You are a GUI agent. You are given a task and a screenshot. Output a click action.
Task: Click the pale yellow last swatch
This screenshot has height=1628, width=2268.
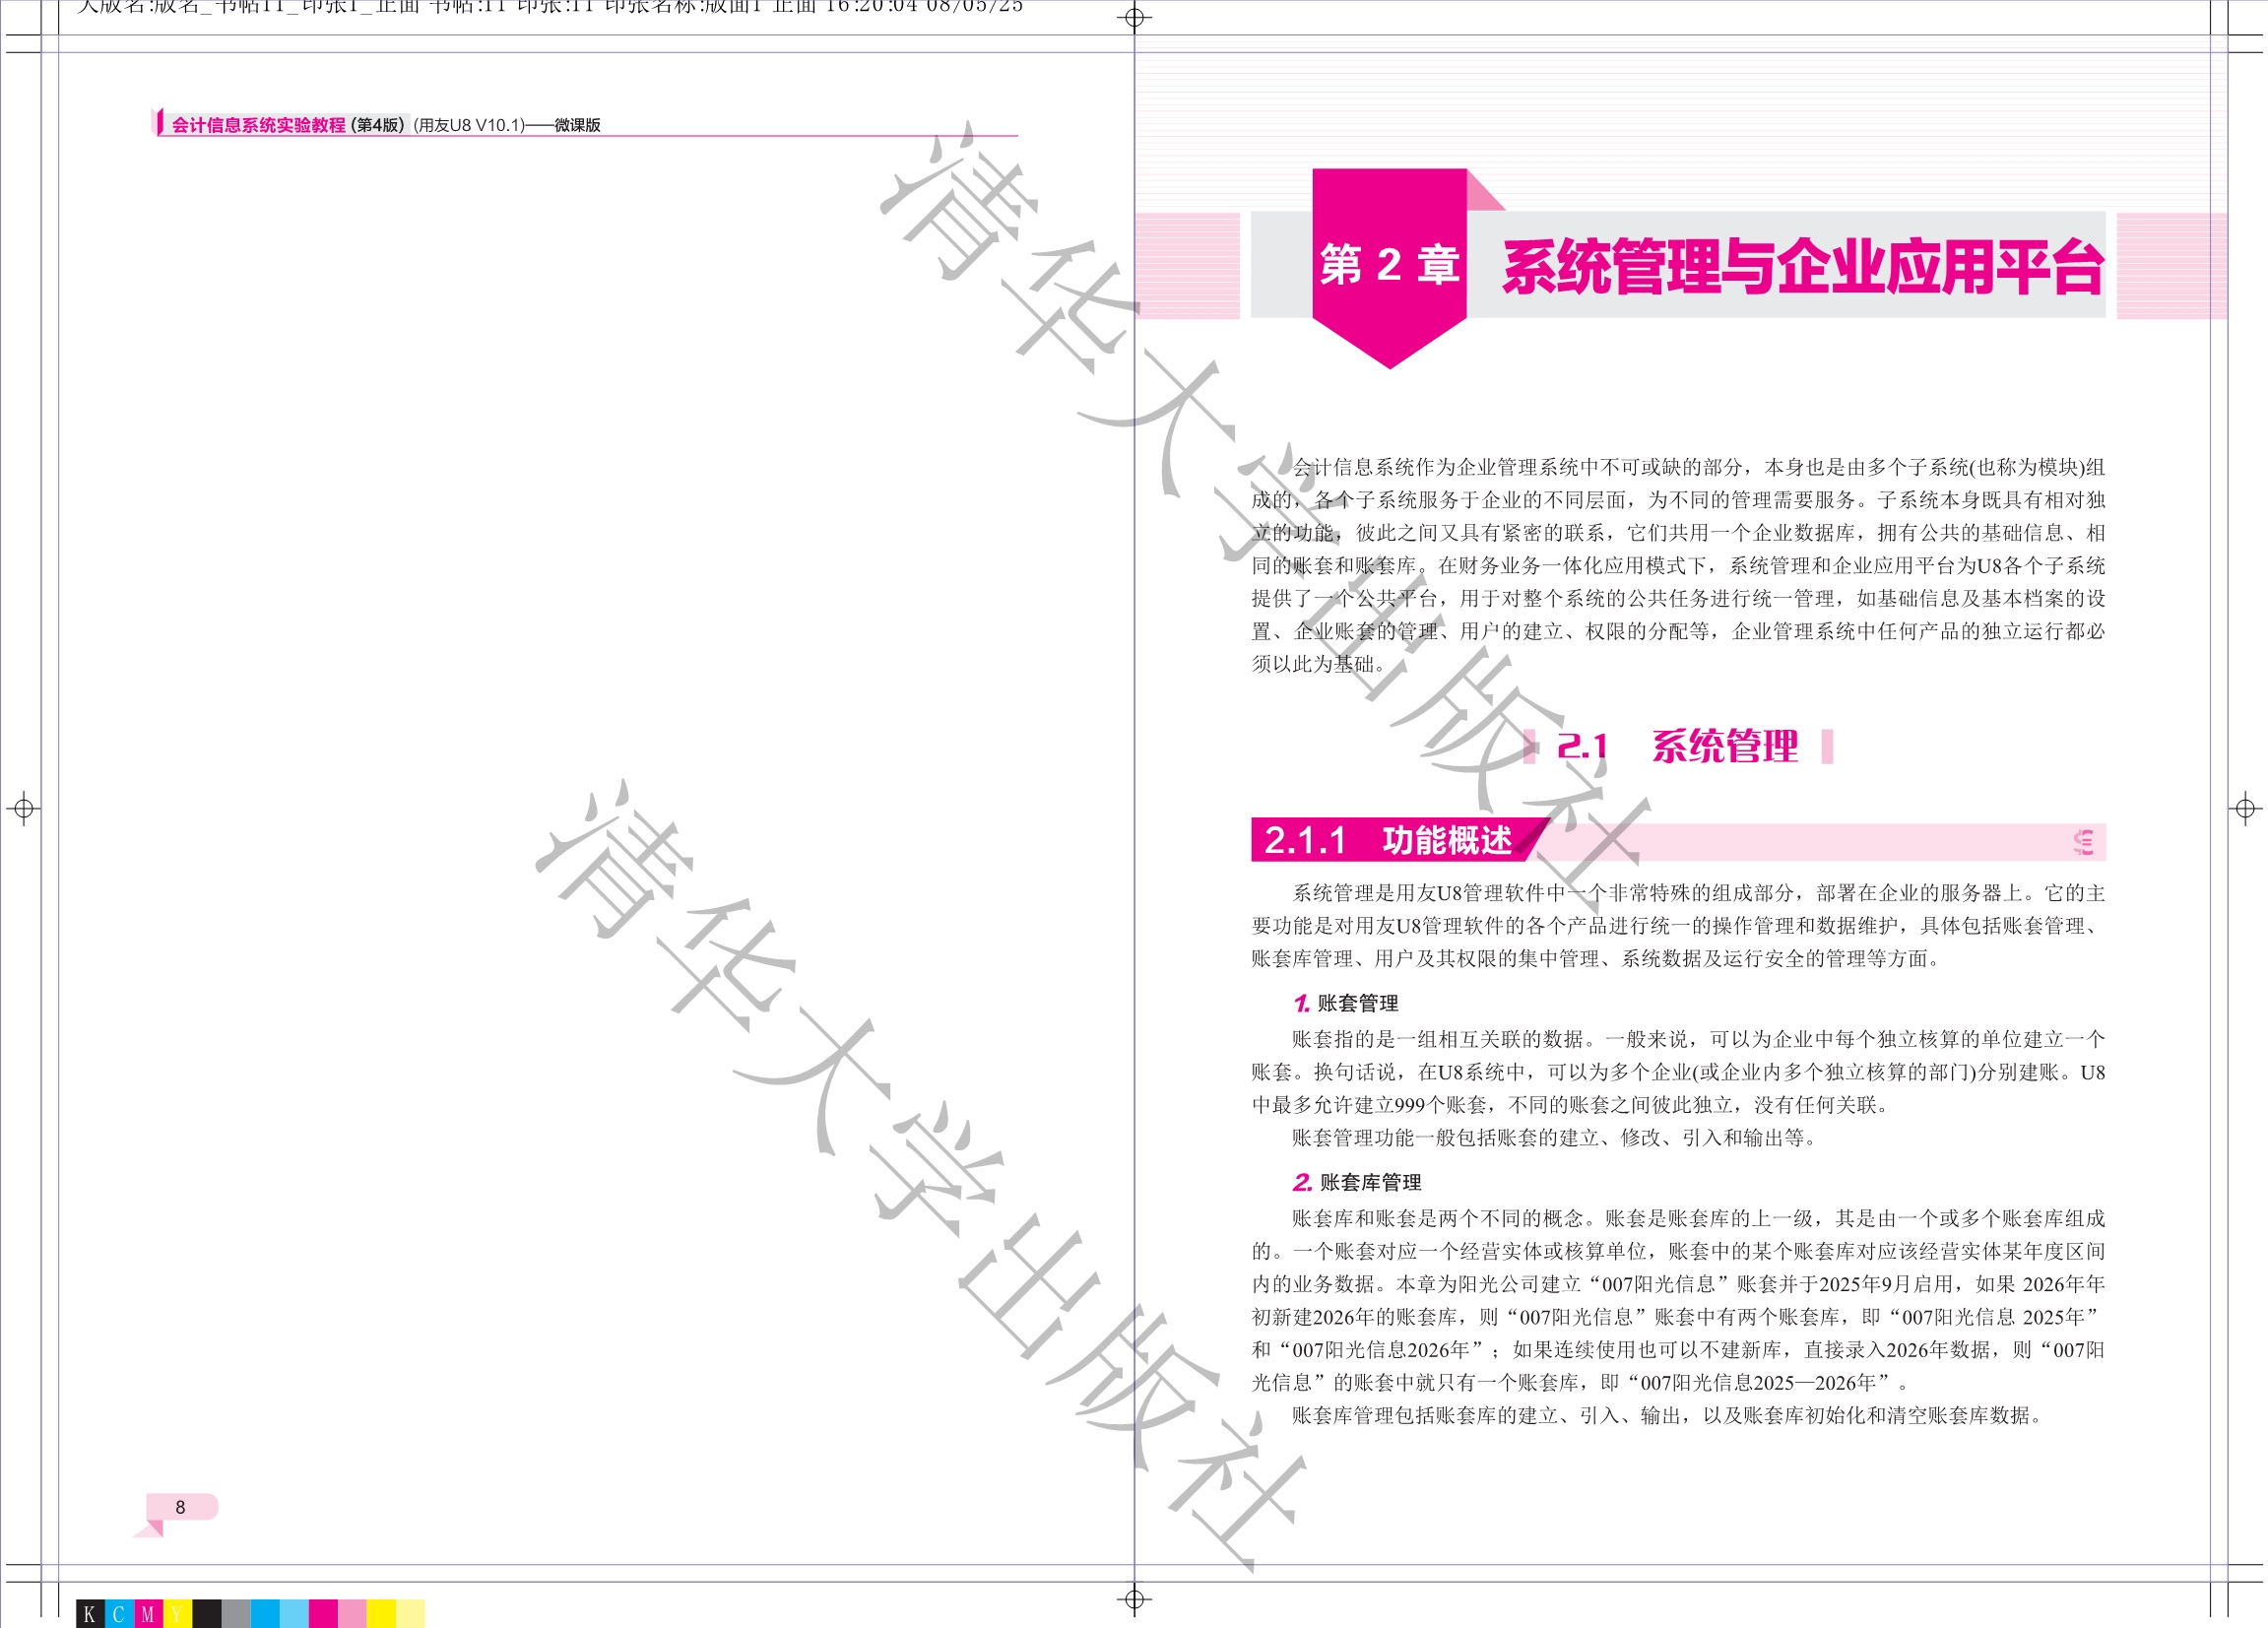point(410,1613)
